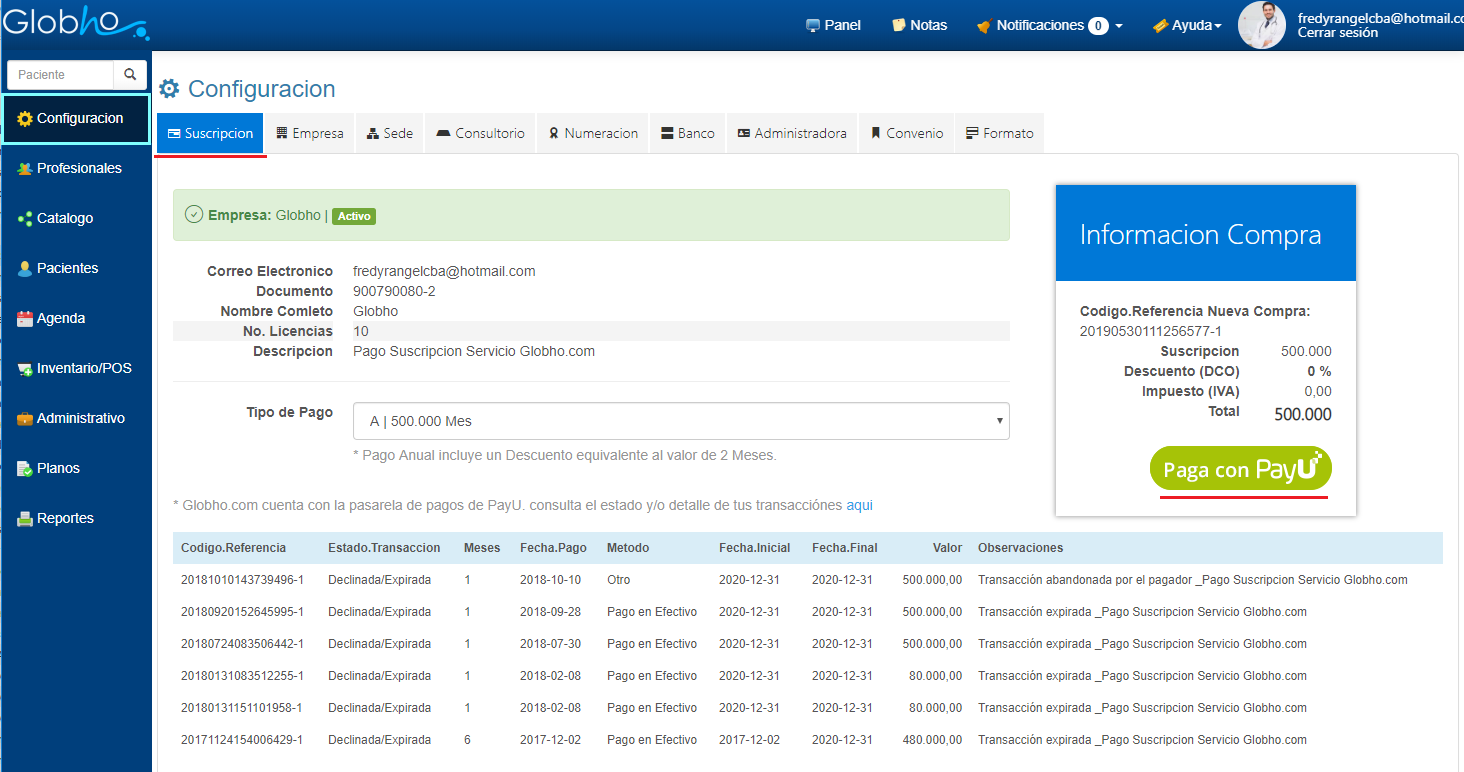The height and width of the screenshot is (772, 1464).
Task: Switch to the Empresa tab
Action: 310,133
